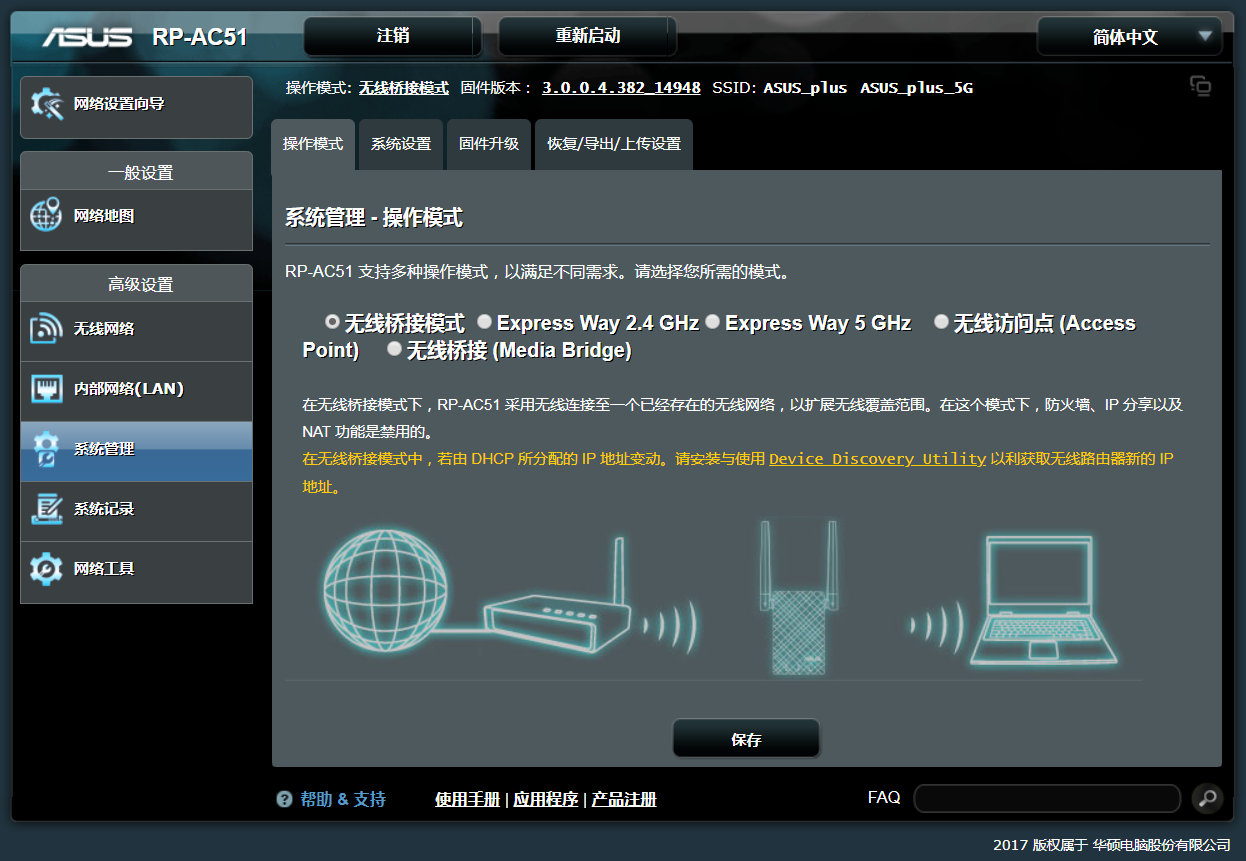This screenshot has height=861, width=1246.
Task: Click the 系统记录 log icon
Action: tap(46, 509)
